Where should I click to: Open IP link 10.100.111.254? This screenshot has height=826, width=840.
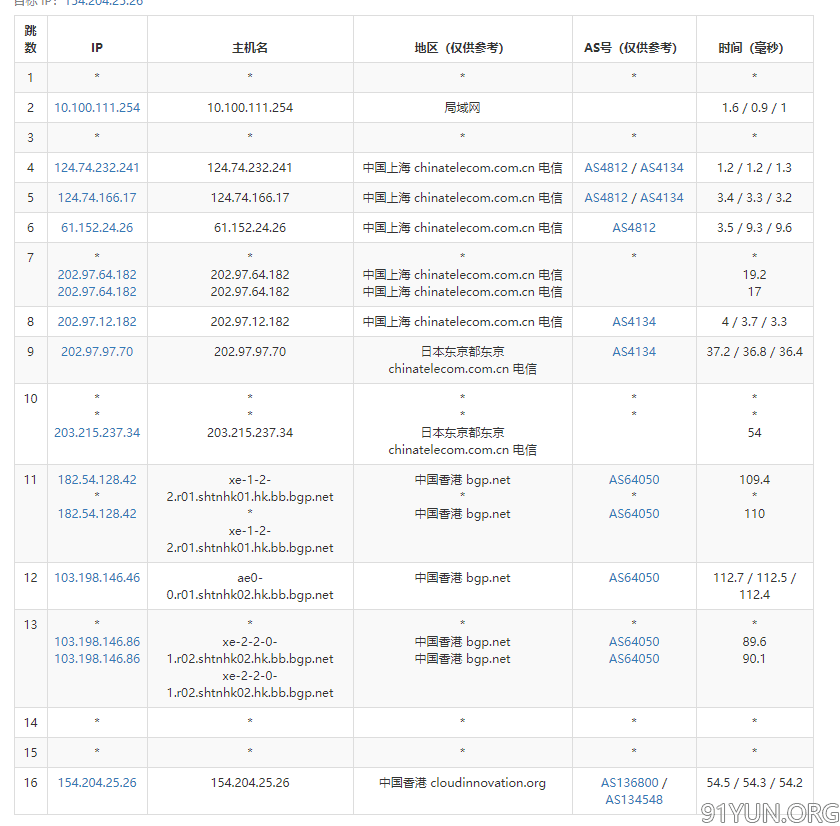click(97, 108)
